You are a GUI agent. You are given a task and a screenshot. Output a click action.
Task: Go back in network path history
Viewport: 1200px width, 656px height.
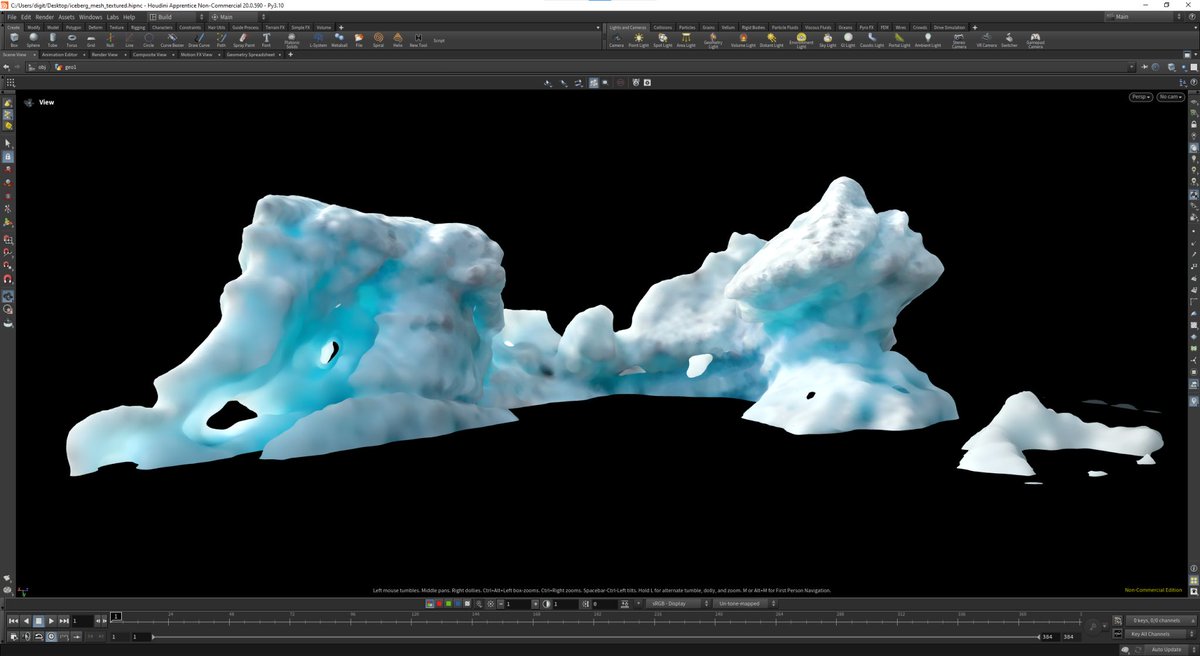pos(7,67)
